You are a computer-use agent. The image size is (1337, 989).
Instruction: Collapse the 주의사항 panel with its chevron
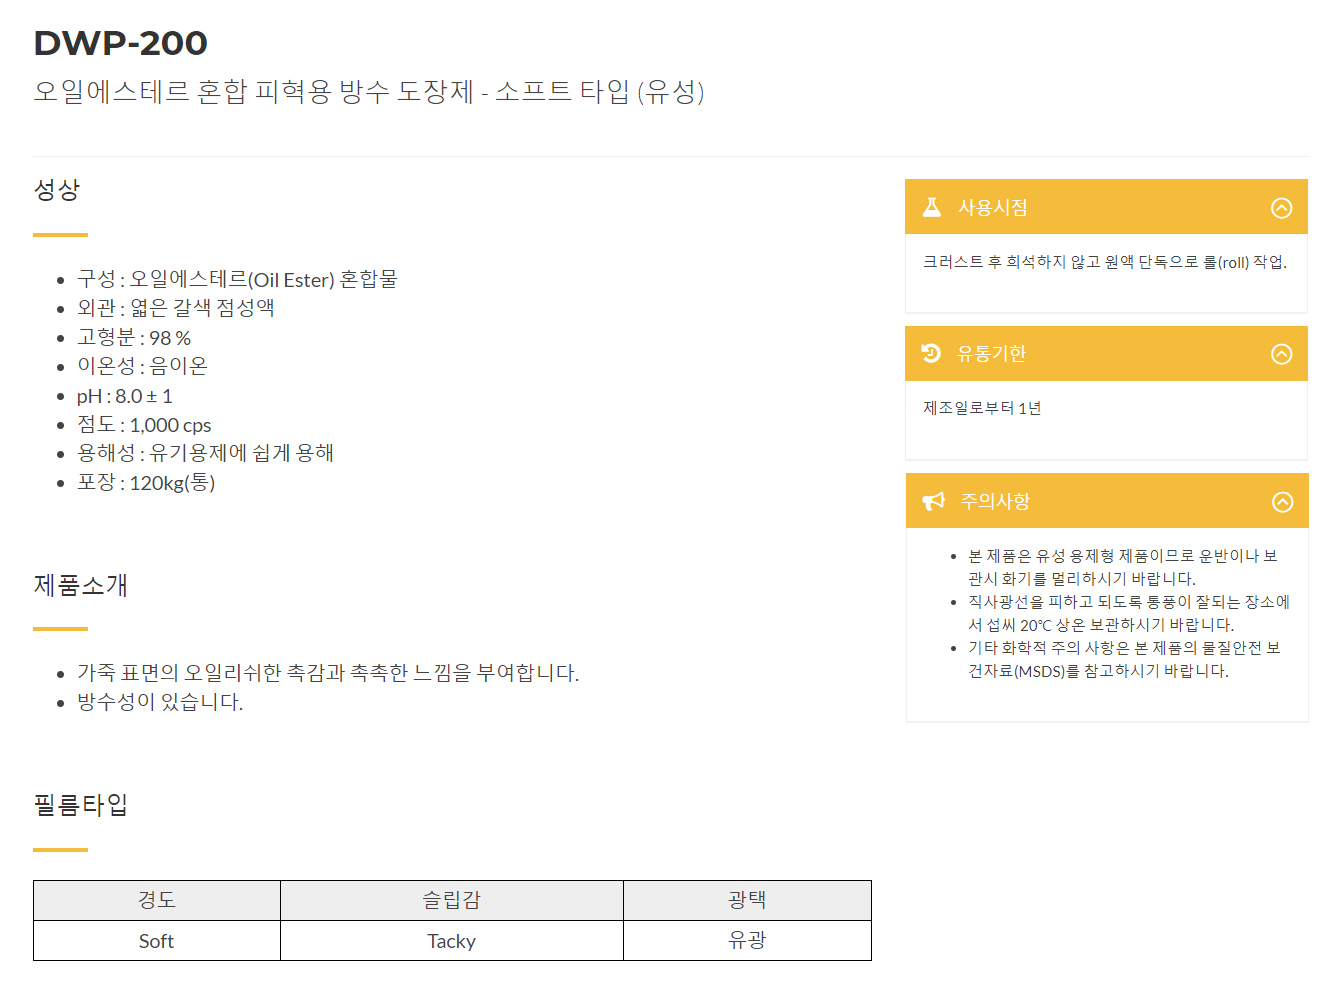click(1282, 502)
